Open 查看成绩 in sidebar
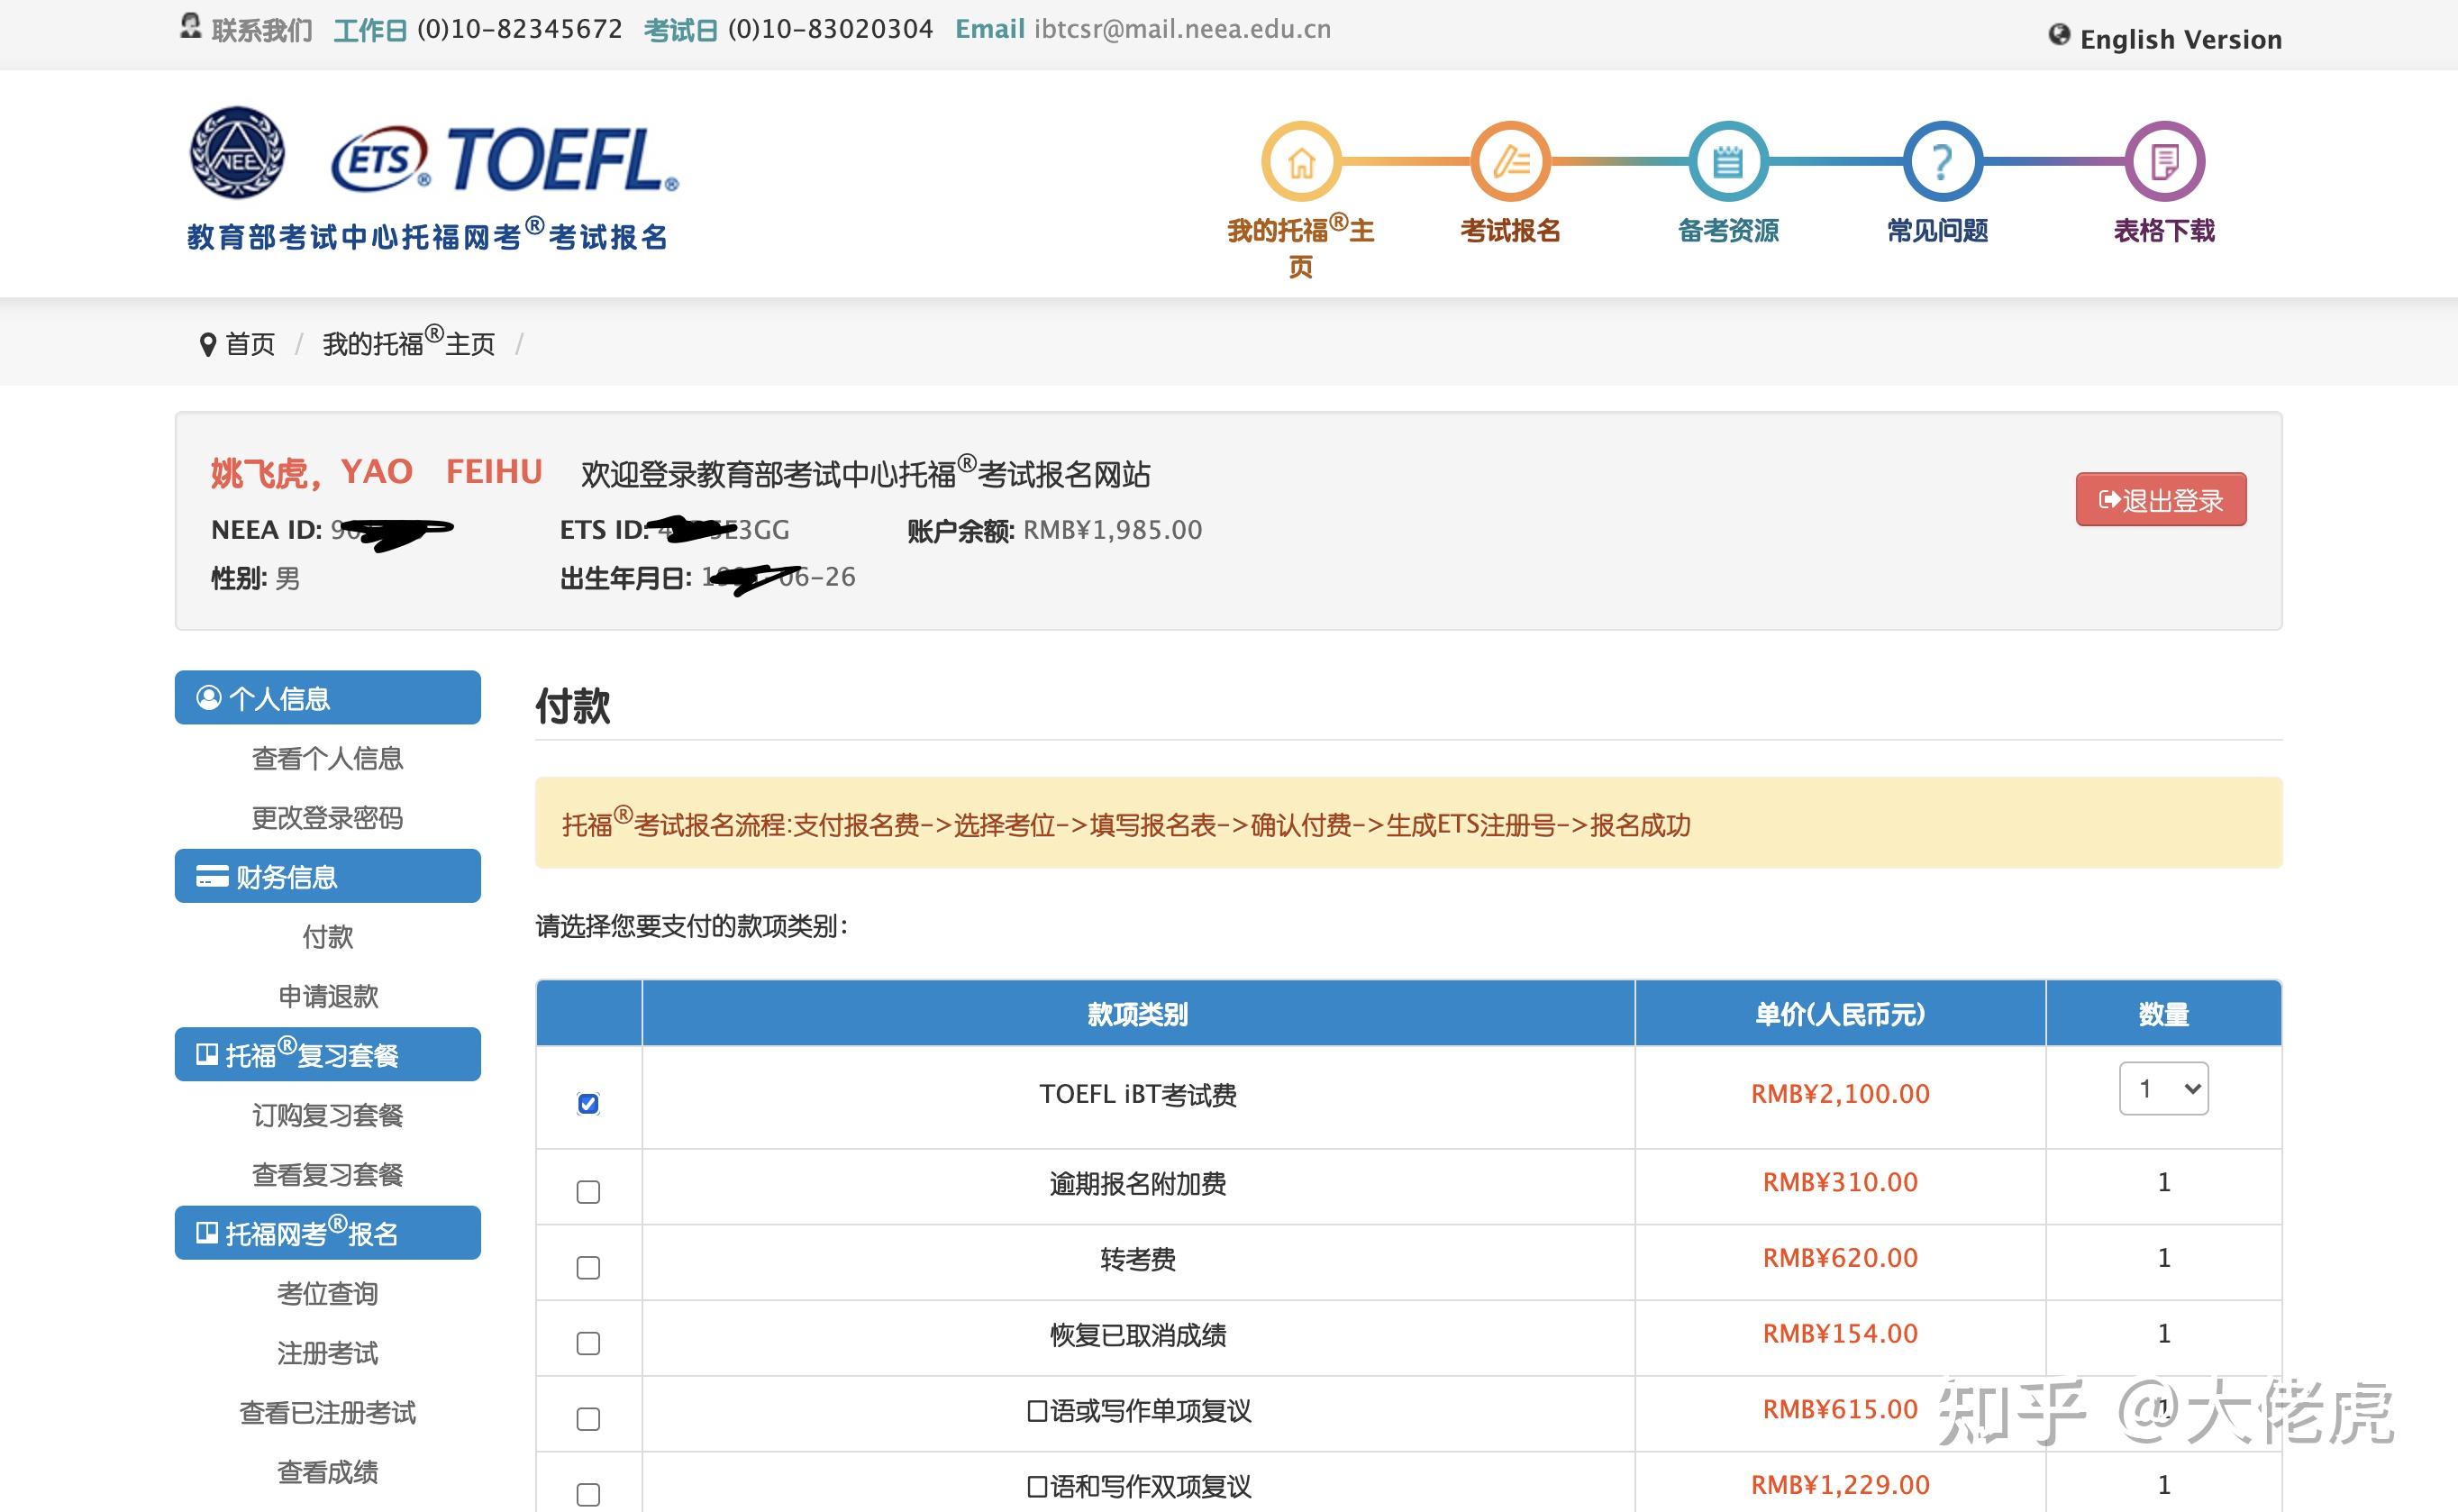The width and height of the screenshot is (2458, 1512). (328, 1472)
